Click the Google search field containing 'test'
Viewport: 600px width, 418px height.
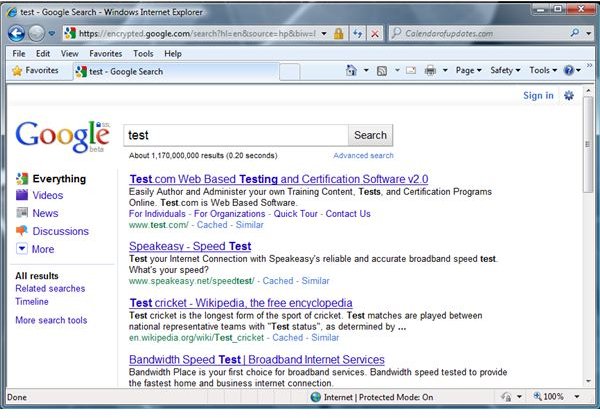pos(236,135)
